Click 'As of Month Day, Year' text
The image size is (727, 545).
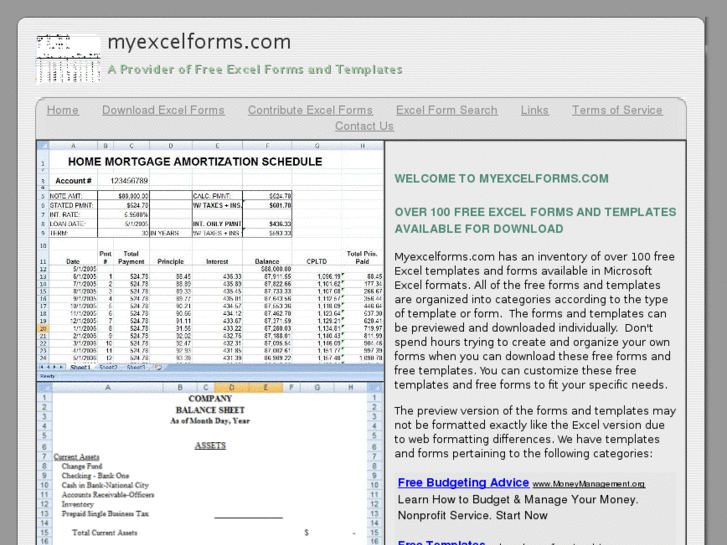click(x=210, y=421)
